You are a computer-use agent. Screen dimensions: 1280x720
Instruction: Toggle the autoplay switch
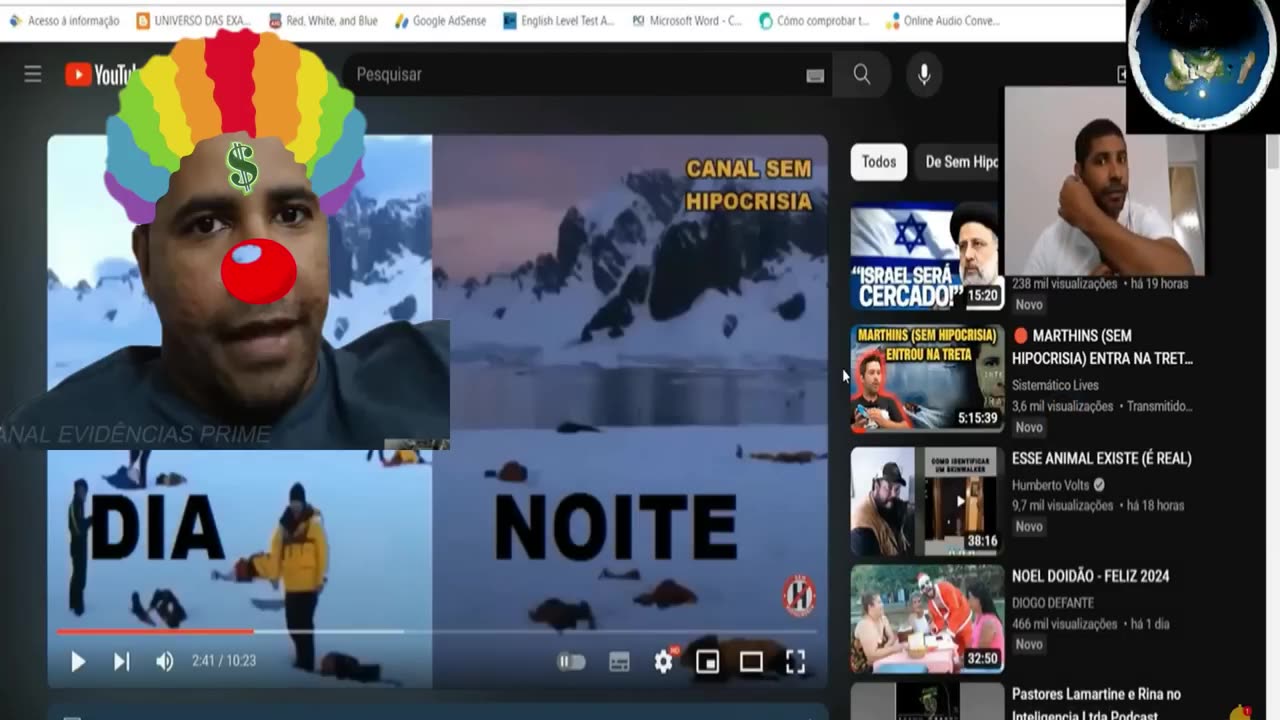click(571, 661)
